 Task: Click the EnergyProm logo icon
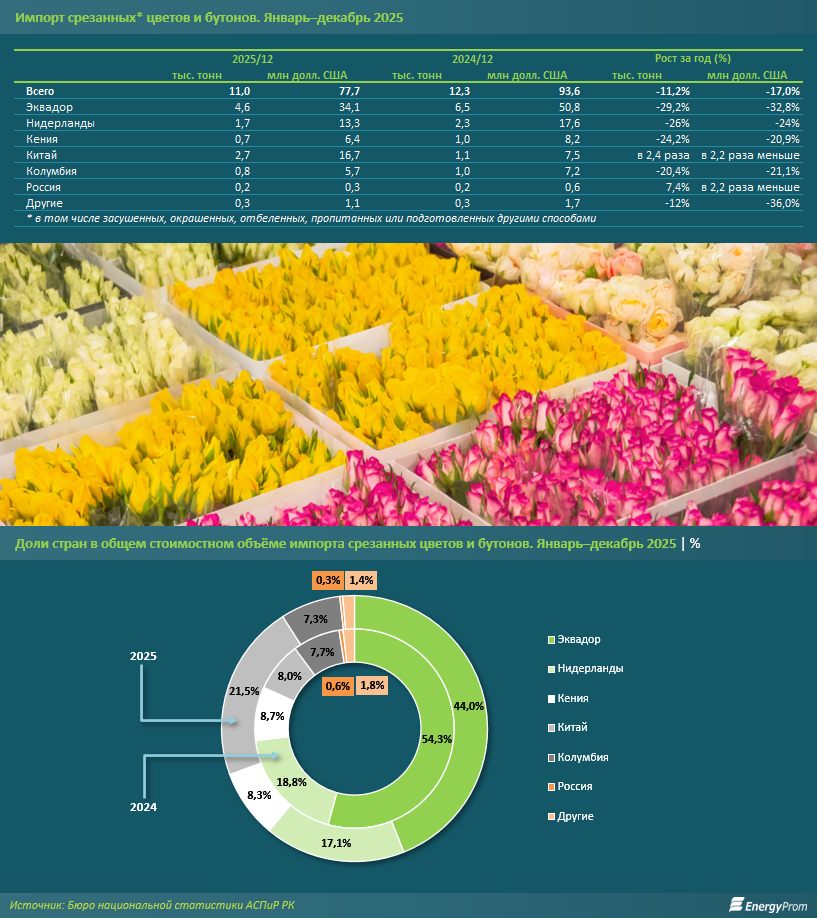point(738,904)
